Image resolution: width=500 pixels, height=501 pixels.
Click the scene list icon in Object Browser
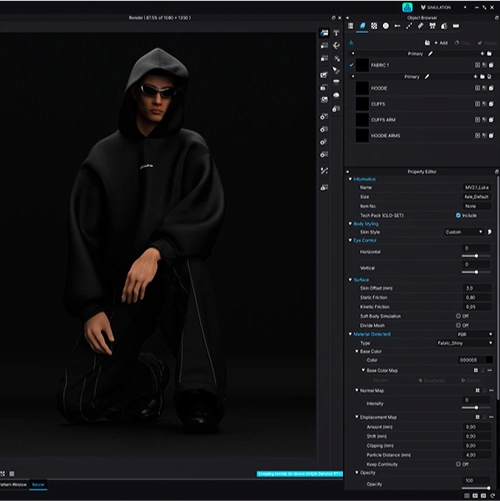pos(351,26)
